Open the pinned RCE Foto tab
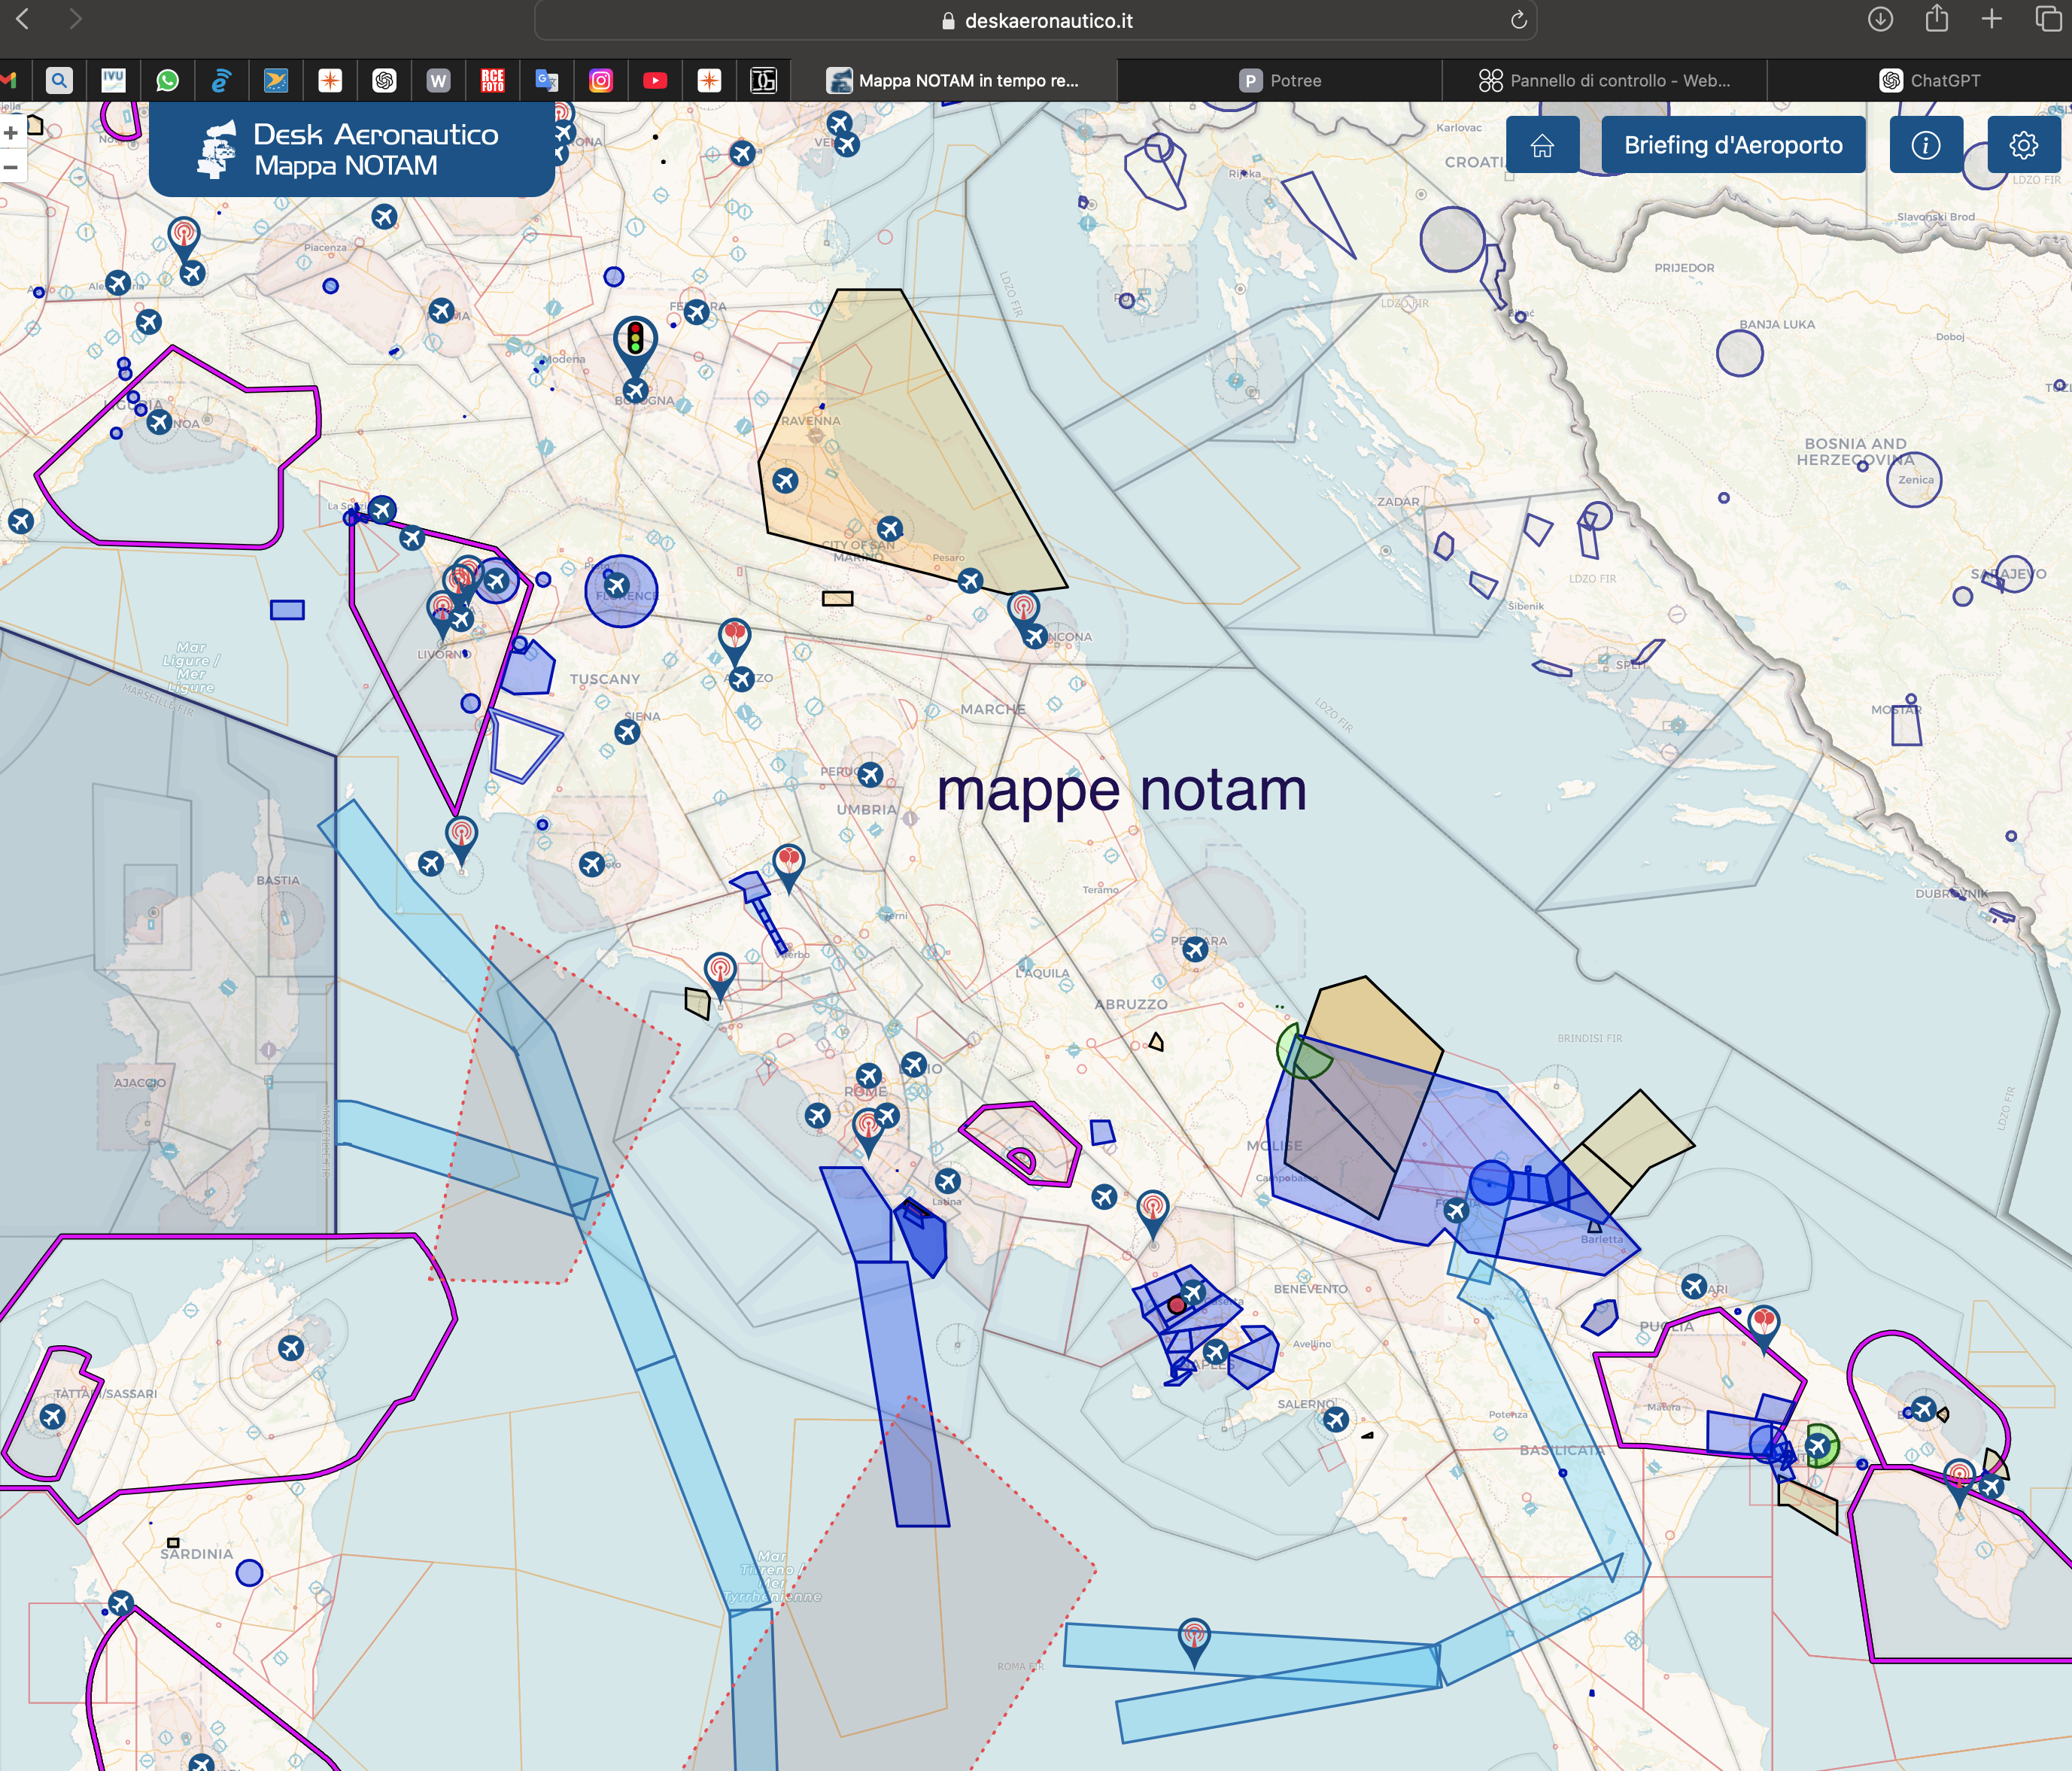Viewport: 2072px width, 1771px height. [493, 80]
